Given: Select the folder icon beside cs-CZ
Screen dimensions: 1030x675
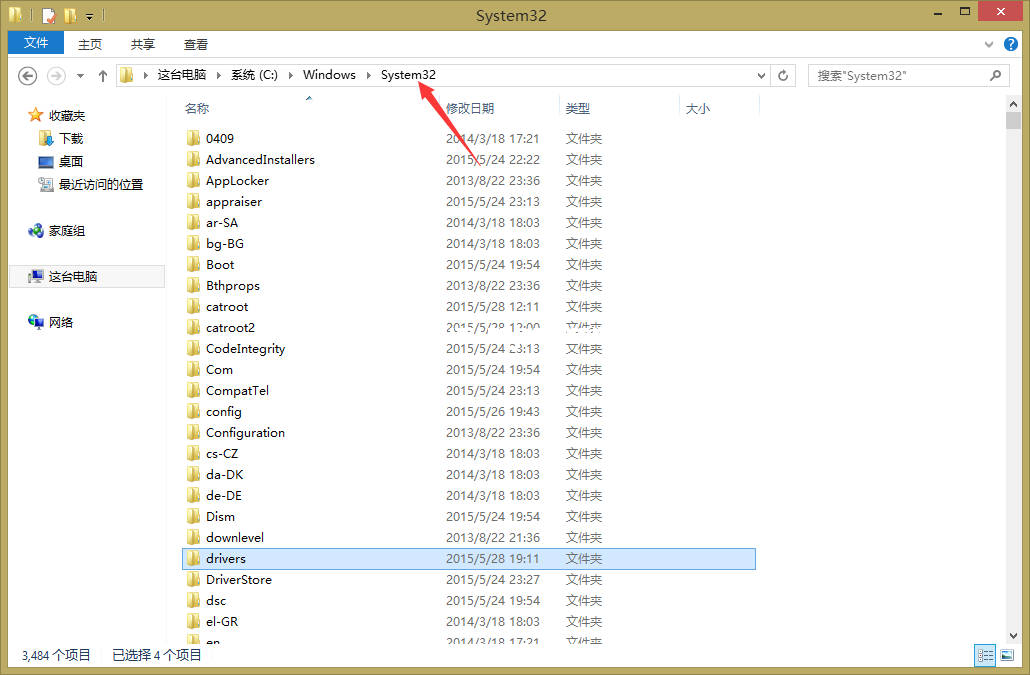Looking at the screenshot, I should click(x=193, y=453).
